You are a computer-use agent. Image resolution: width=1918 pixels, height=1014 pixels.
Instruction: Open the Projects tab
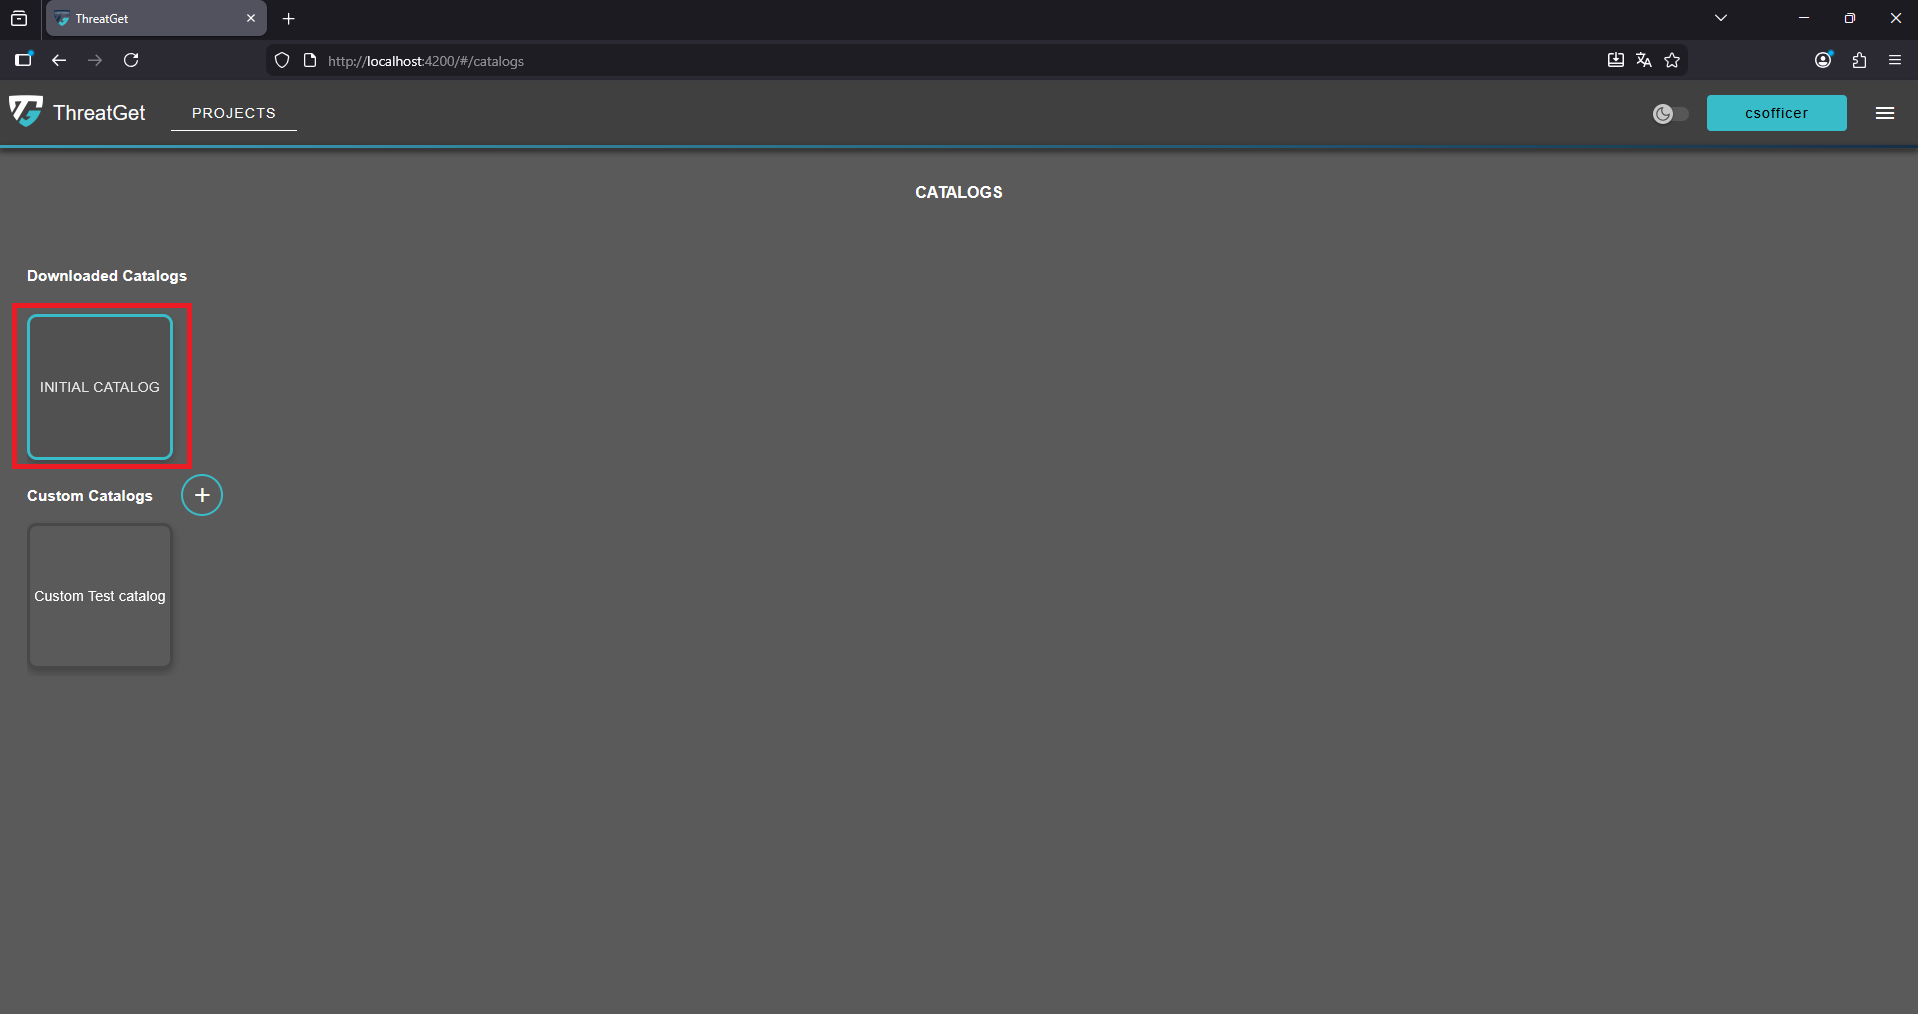tap(233, 113)
